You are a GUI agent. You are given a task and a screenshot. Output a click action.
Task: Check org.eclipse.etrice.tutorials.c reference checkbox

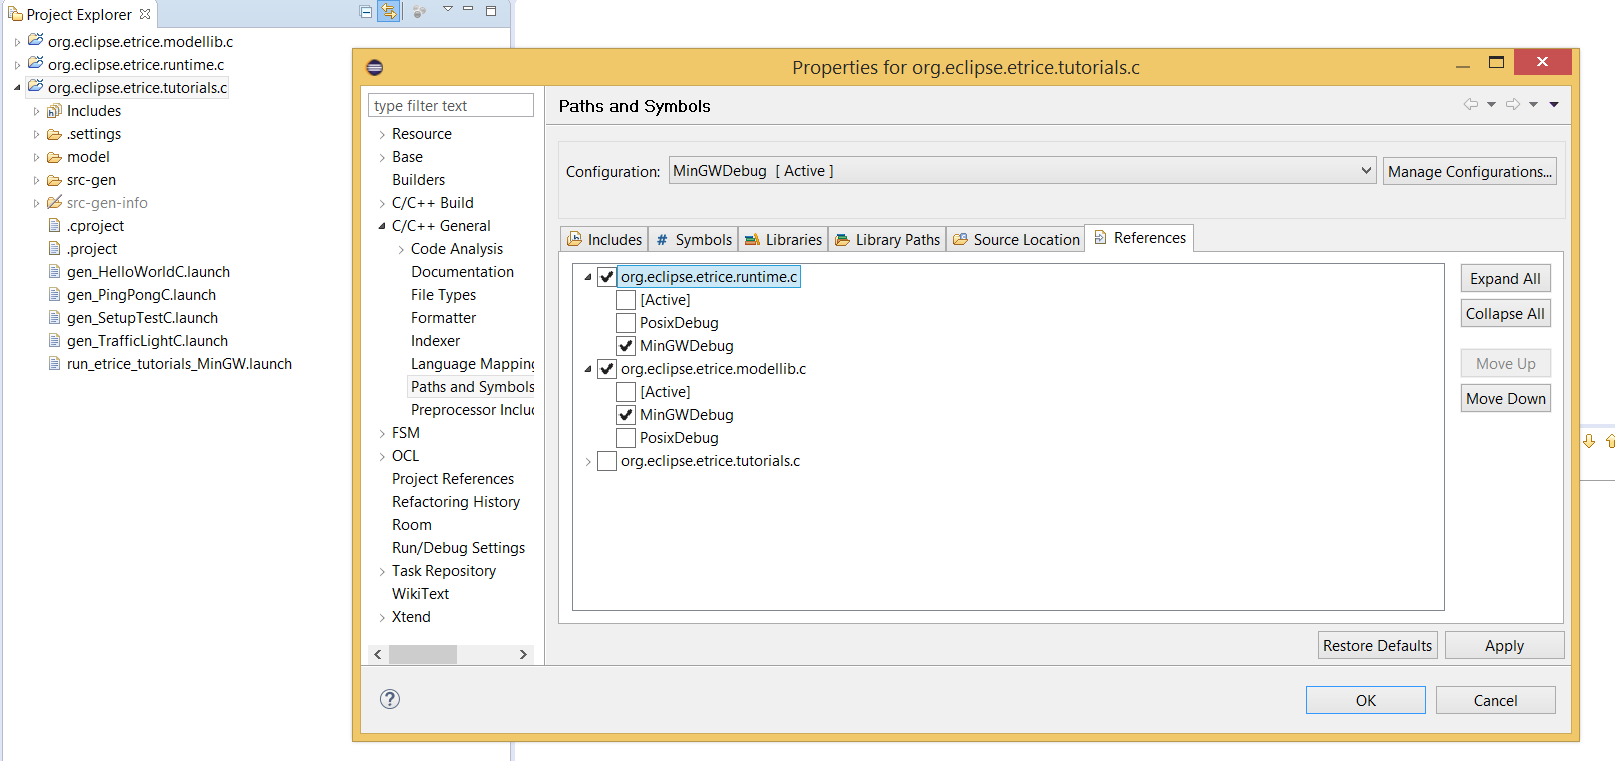[x=607, y=461]
